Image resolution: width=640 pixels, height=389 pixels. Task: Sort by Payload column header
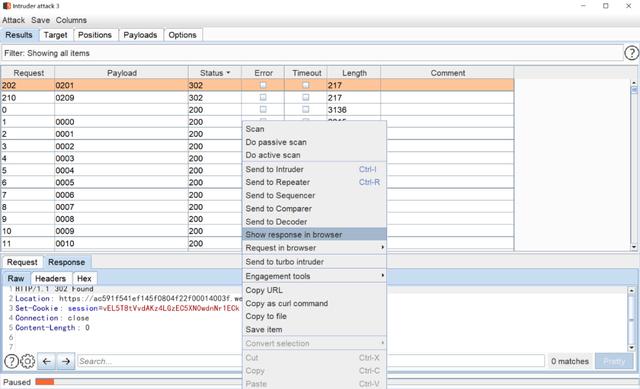click(x=122, y=73)
